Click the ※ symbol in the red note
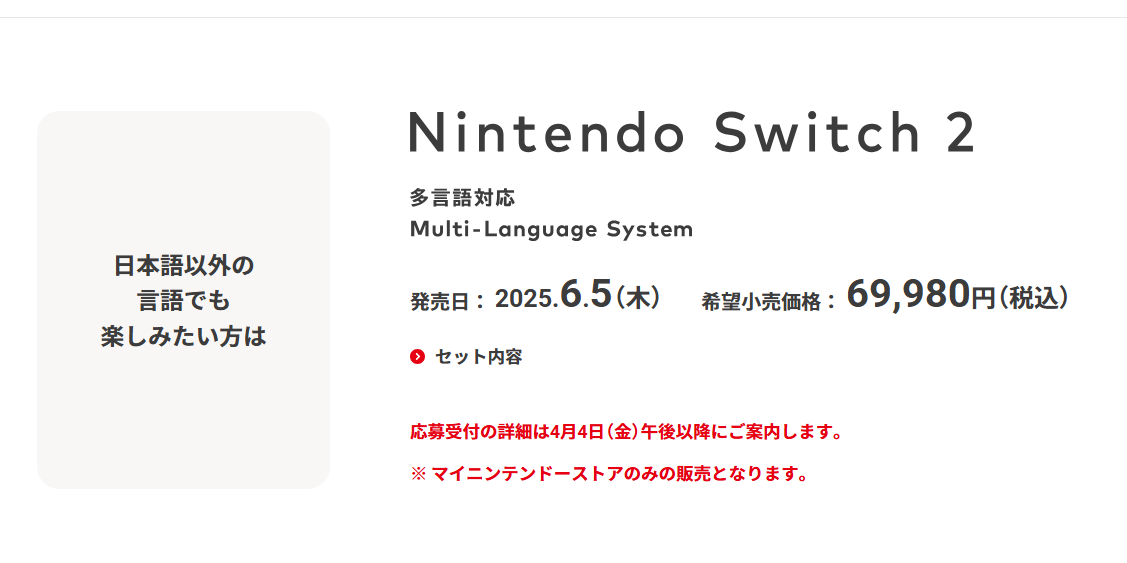 (x=418, y=475)
